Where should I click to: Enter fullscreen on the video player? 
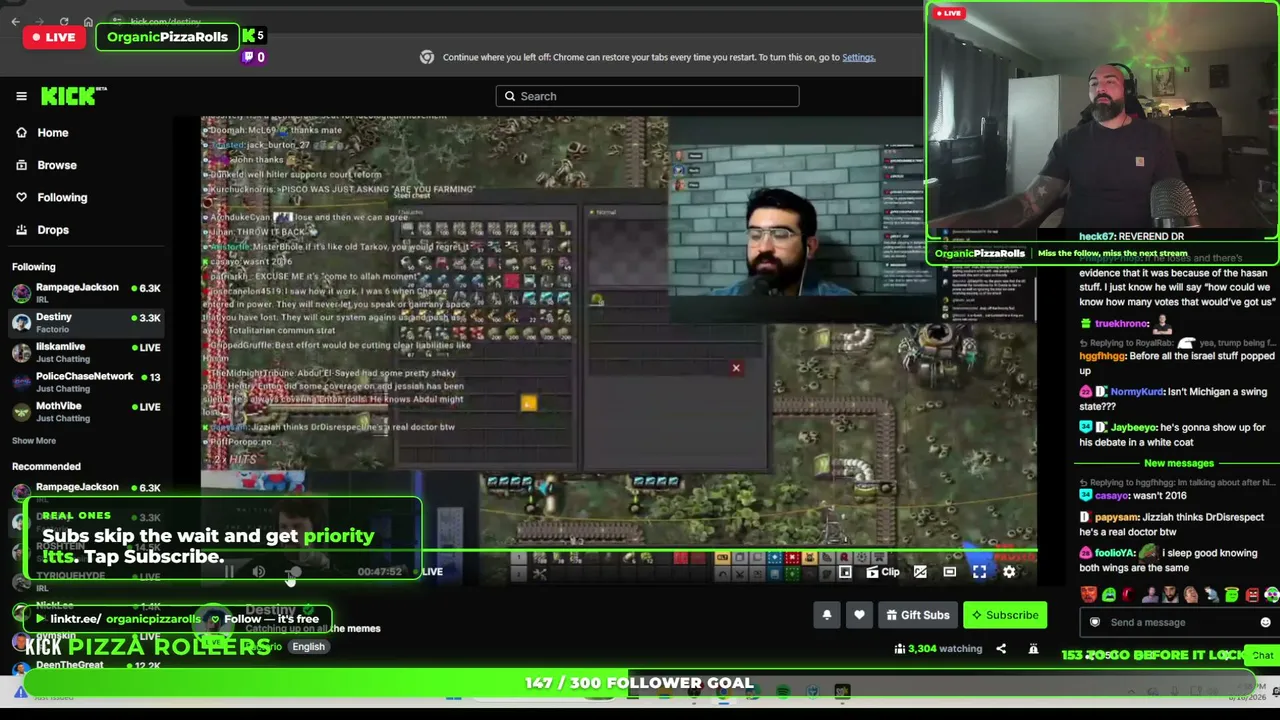(x=979, y=572)
